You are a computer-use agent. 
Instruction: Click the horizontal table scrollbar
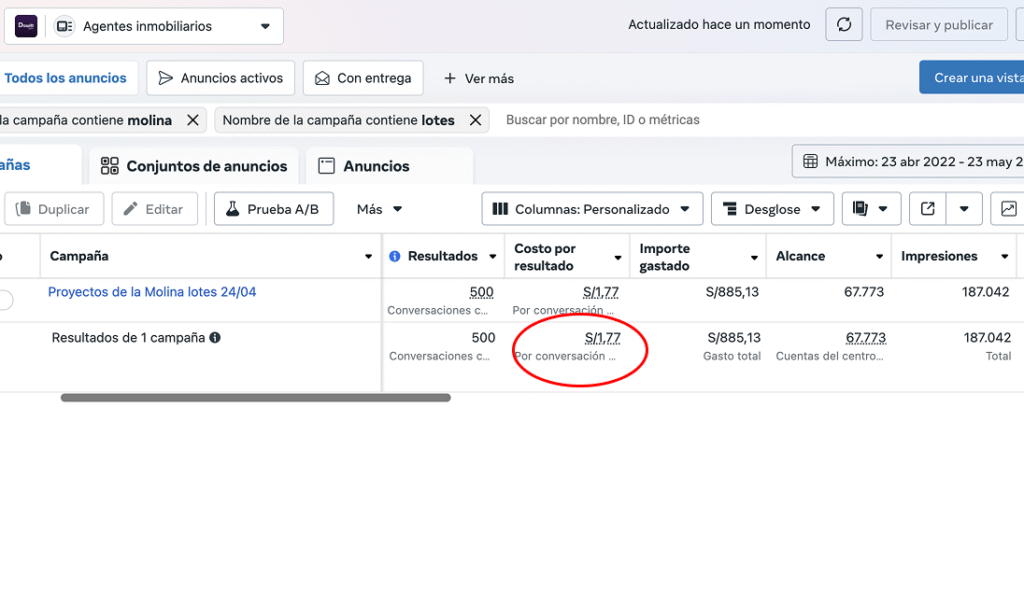coord(255,397)
